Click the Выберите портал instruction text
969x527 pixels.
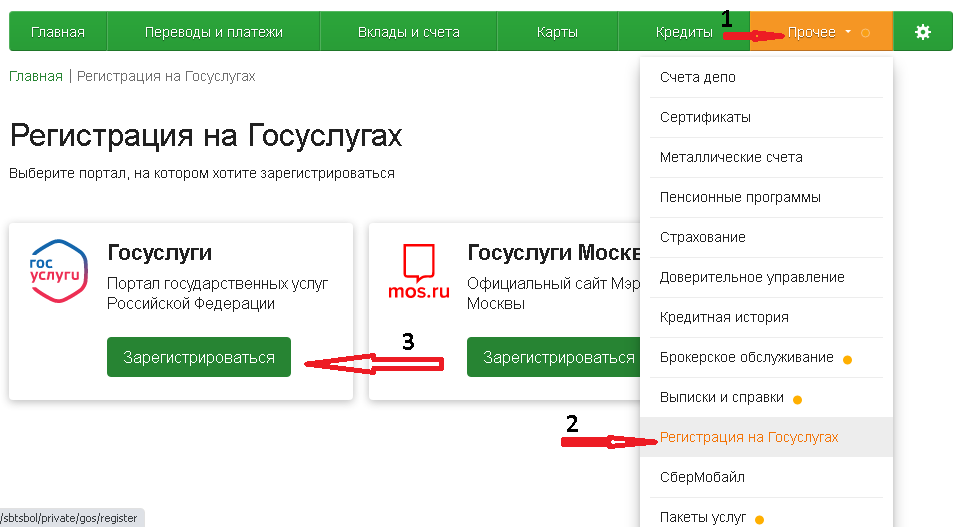[201, 174]
